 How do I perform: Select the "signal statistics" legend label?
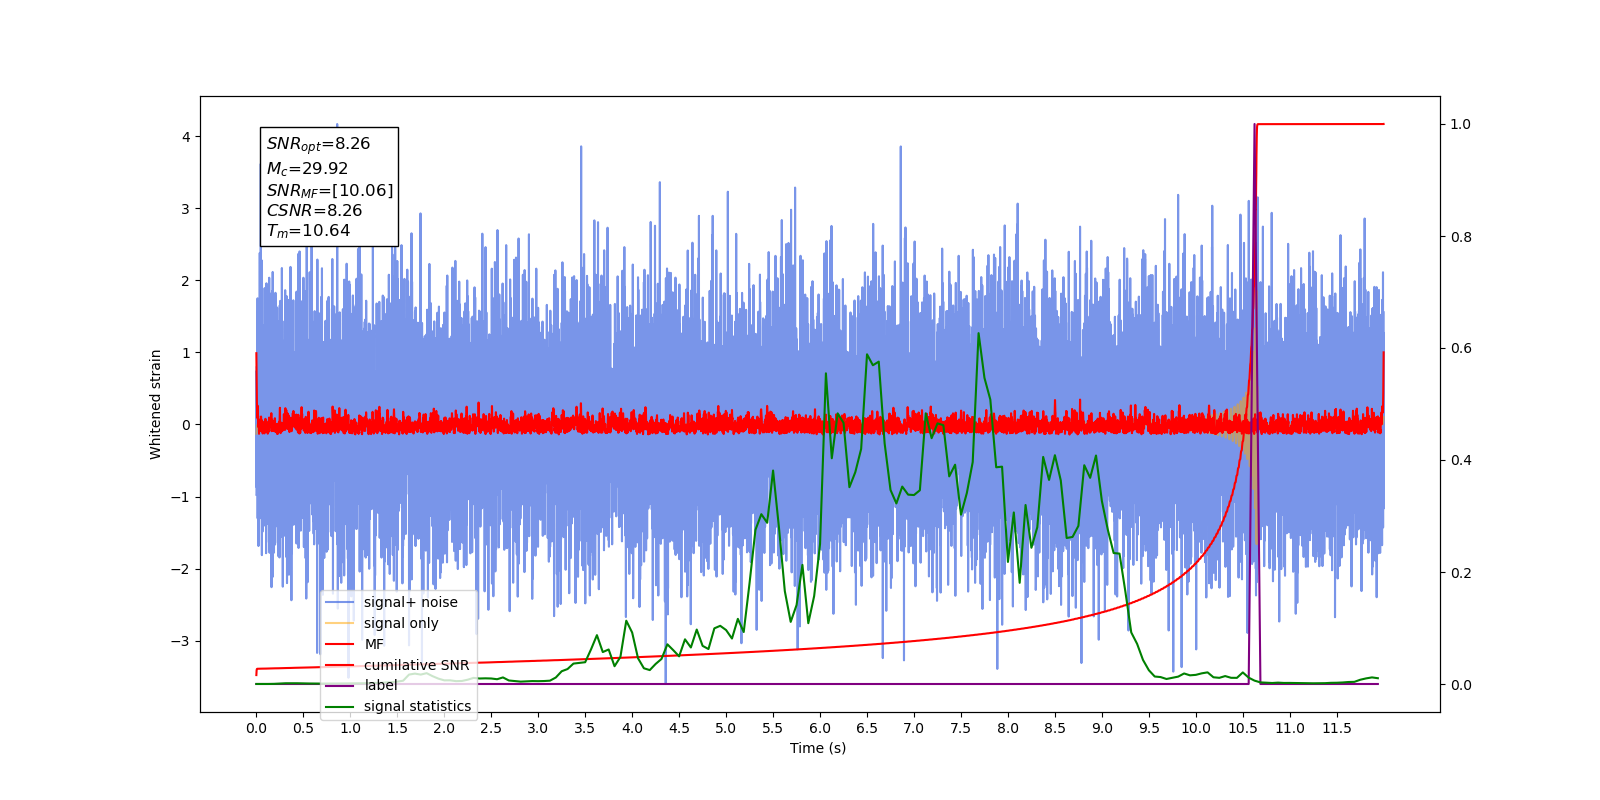(x=417, y=706)
